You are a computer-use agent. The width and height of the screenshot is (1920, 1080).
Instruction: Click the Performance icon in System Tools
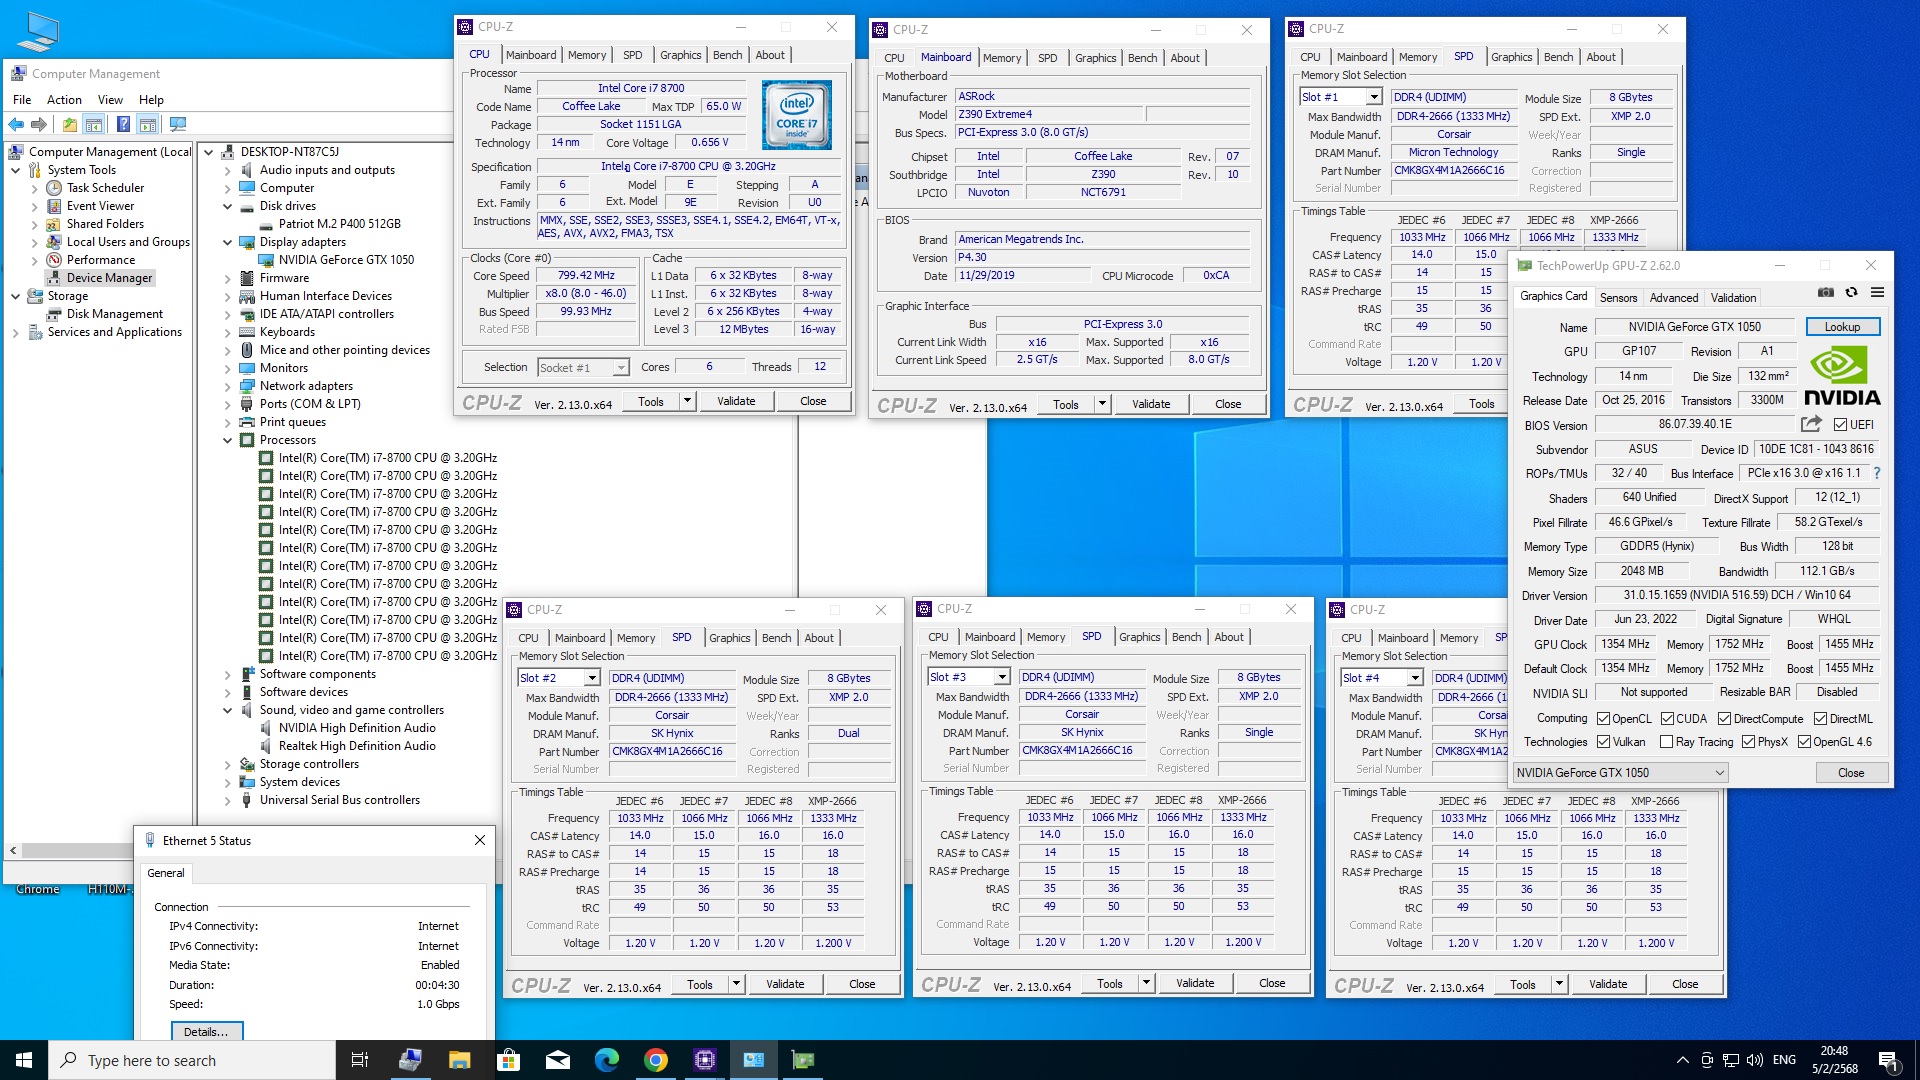(54, 260)
